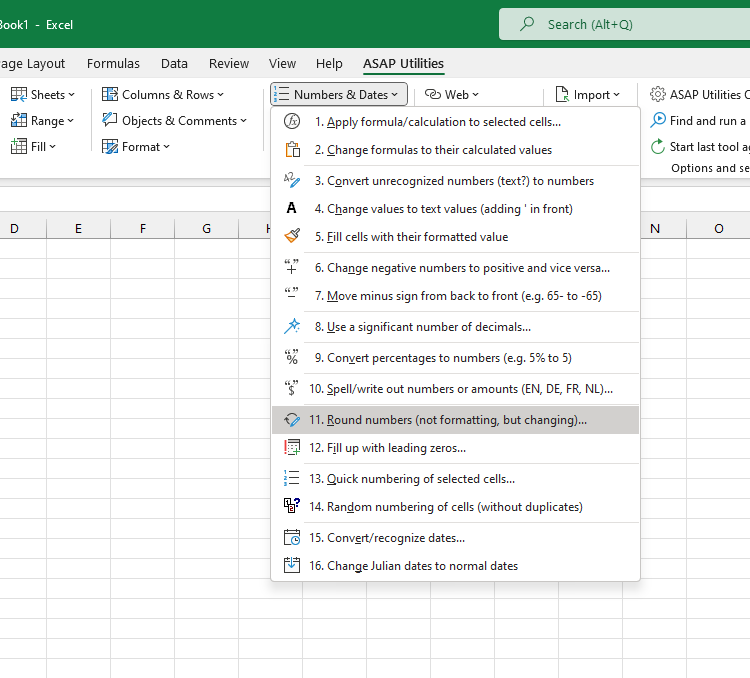Click the pencil icon for Convert unrecognized numbers

point(292,181)
